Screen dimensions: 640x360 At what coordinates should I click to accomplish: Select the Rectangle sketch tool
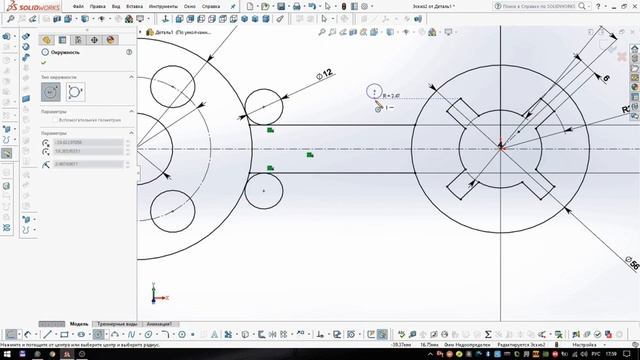[64, 335]
